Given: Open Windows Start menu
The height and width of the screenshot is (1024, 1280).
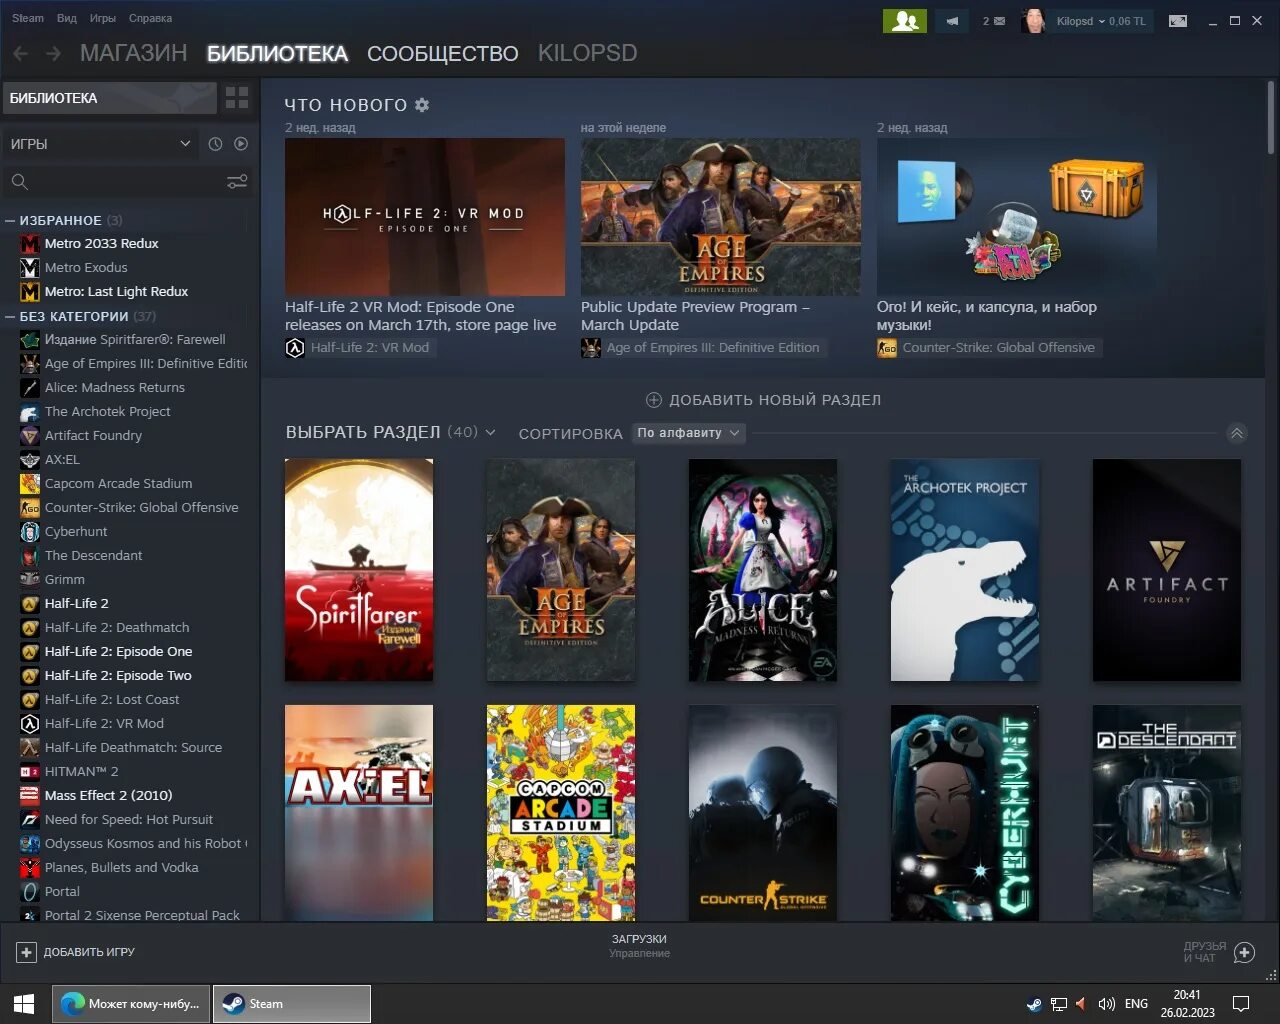Looking at the screenshot, I should (x=24, y=1004).
